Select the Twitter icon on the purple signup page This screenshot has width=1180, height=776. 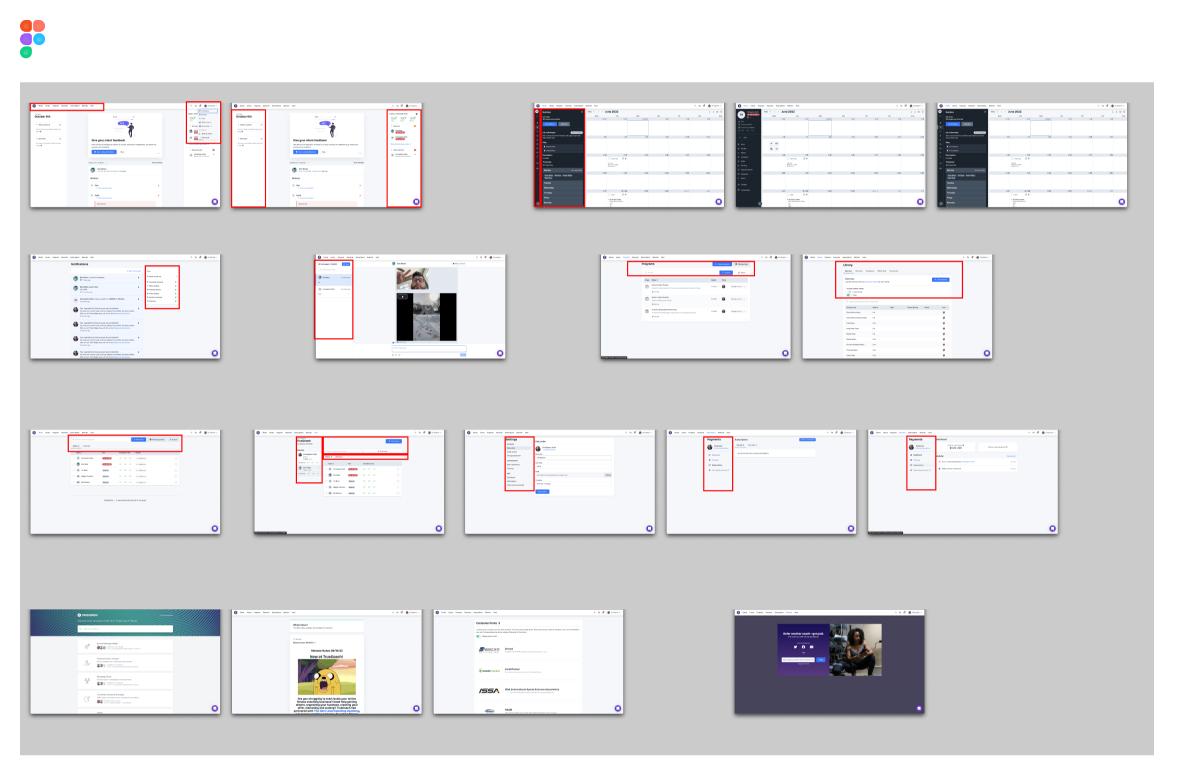coord(795,647)
